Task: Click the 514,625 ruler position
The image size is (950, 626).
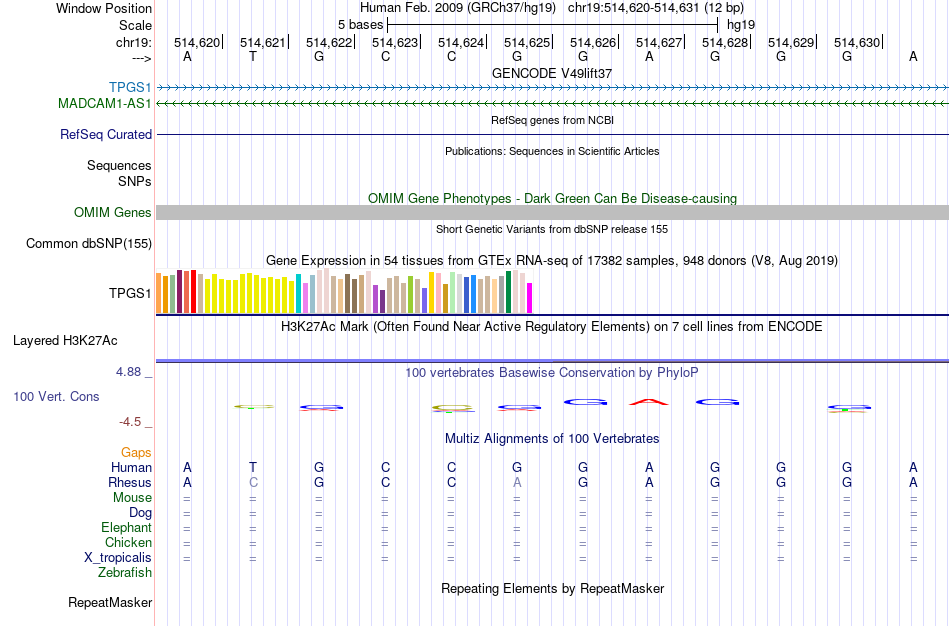Action: click(x=527, y=42)
